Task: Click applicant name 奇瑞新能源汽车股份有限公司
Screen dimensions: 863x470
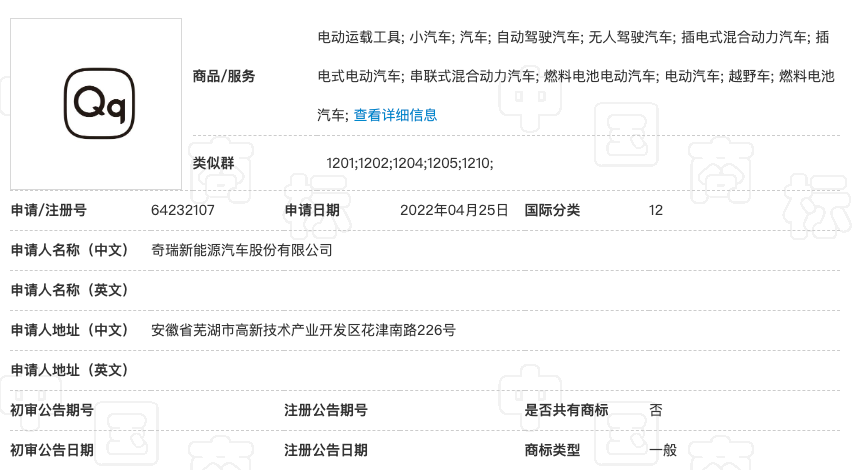Action: 242,250
